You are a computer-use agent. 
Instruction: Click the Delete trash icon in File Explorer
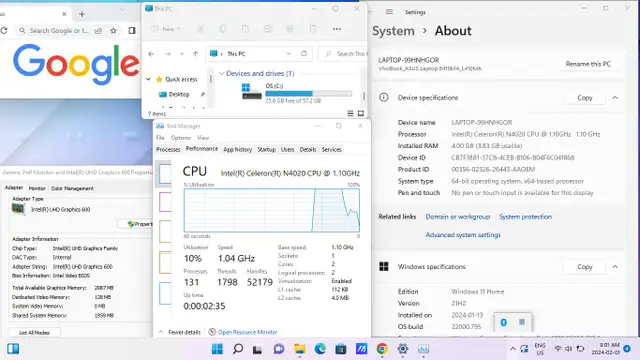click(x=313, y=29)
